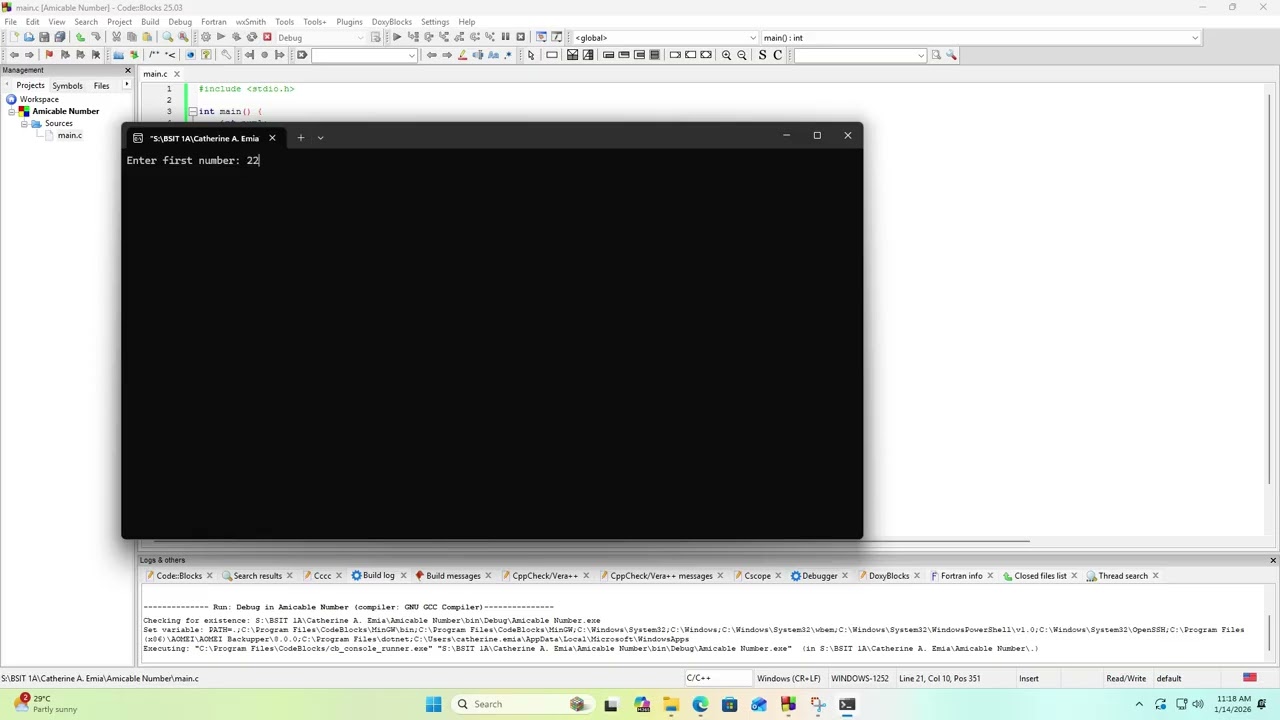Click the Run green triangle icon
Image resolution: width=1280 pixels, height=720 pixels.
(x=221, y=37)
